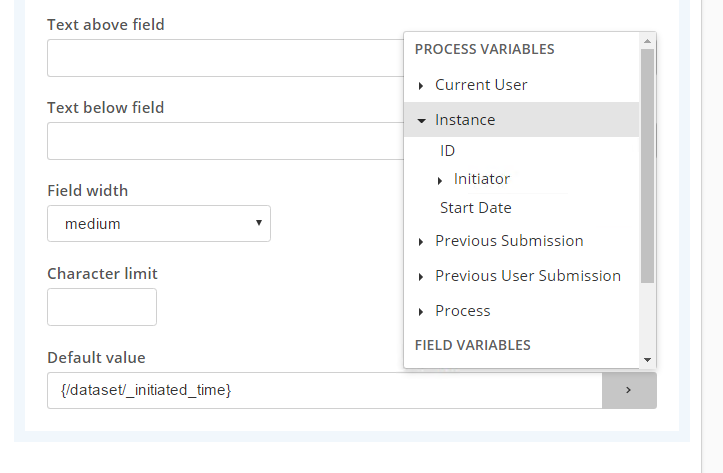Click the Previous Submission label
Screen dimensions: 723x473
coord(509,241)
